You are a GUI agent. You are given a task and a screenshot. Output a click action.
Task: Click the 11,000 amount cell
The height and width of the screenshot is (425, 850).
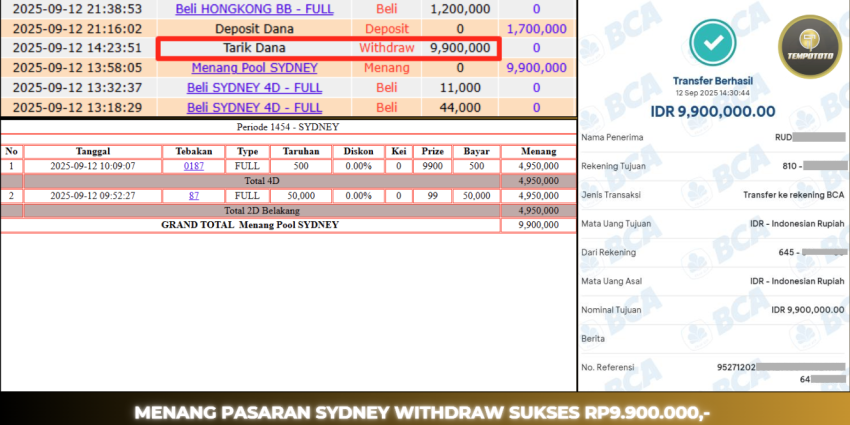(x=460, y=88)
